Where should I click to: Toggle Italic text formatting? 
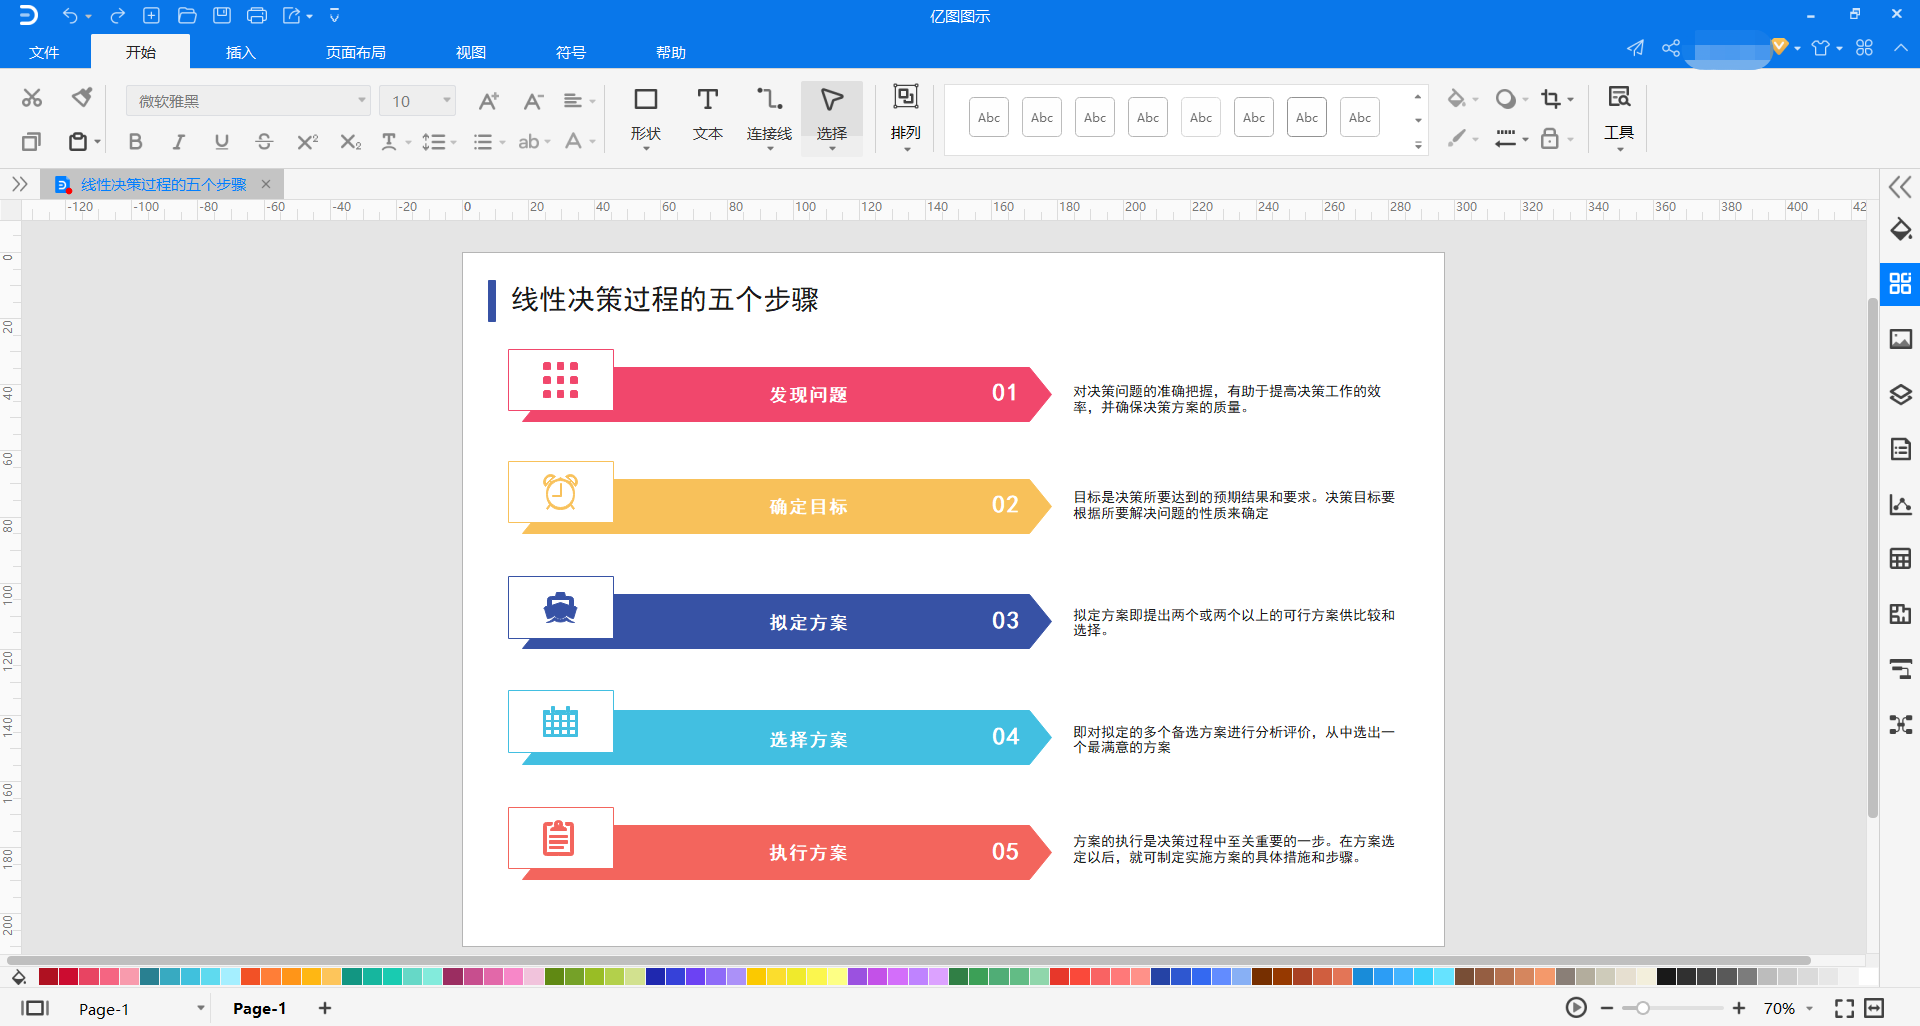pyautogui.click(x=178, y=142)
